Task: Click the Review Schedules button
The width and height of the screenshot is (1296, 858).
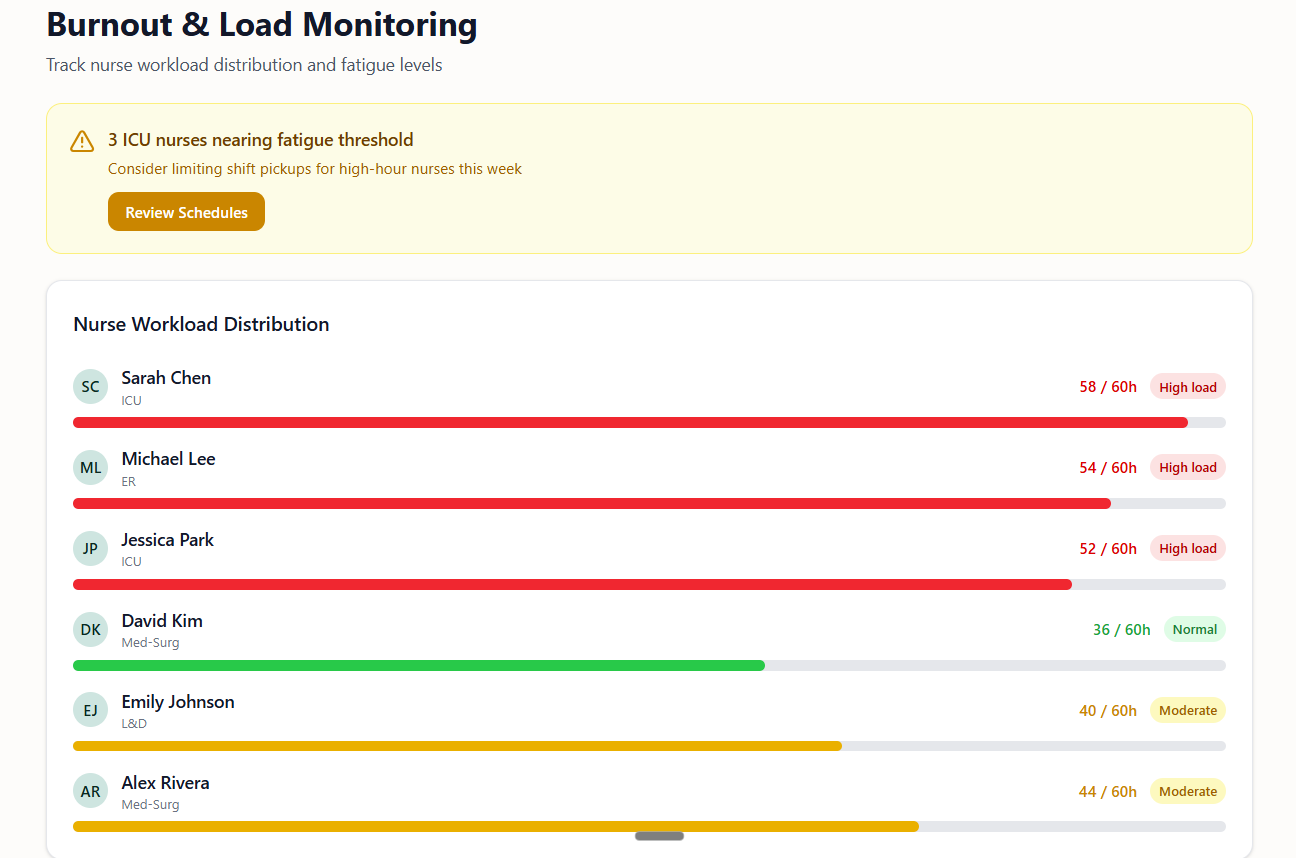Action: pyautogui.click(x=186, y=212)
